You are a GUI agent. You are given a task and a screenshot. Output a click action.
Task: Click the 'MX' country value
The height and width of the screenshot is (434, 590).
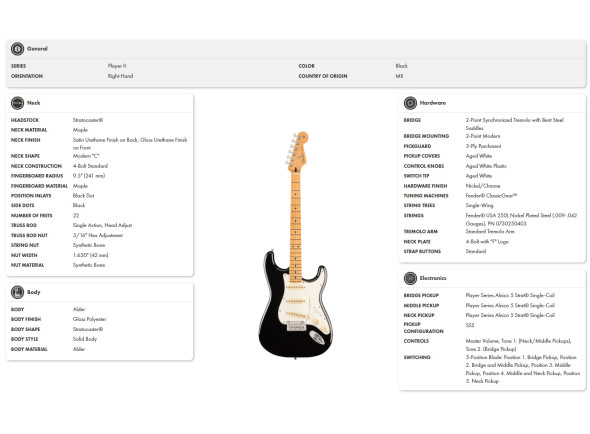[399, 76]
